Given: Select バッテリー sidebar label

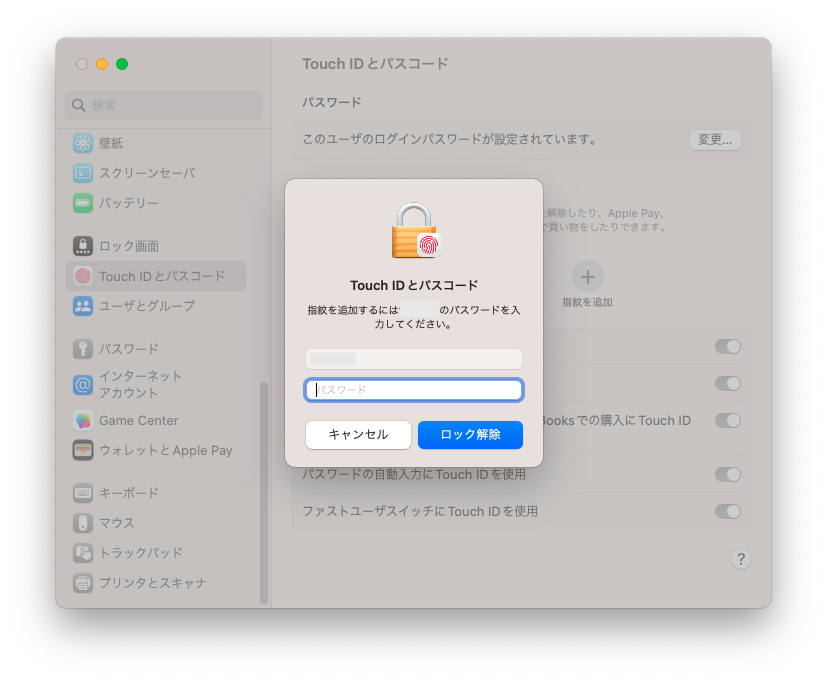Looking at the screenshot, I should [129, 203].
